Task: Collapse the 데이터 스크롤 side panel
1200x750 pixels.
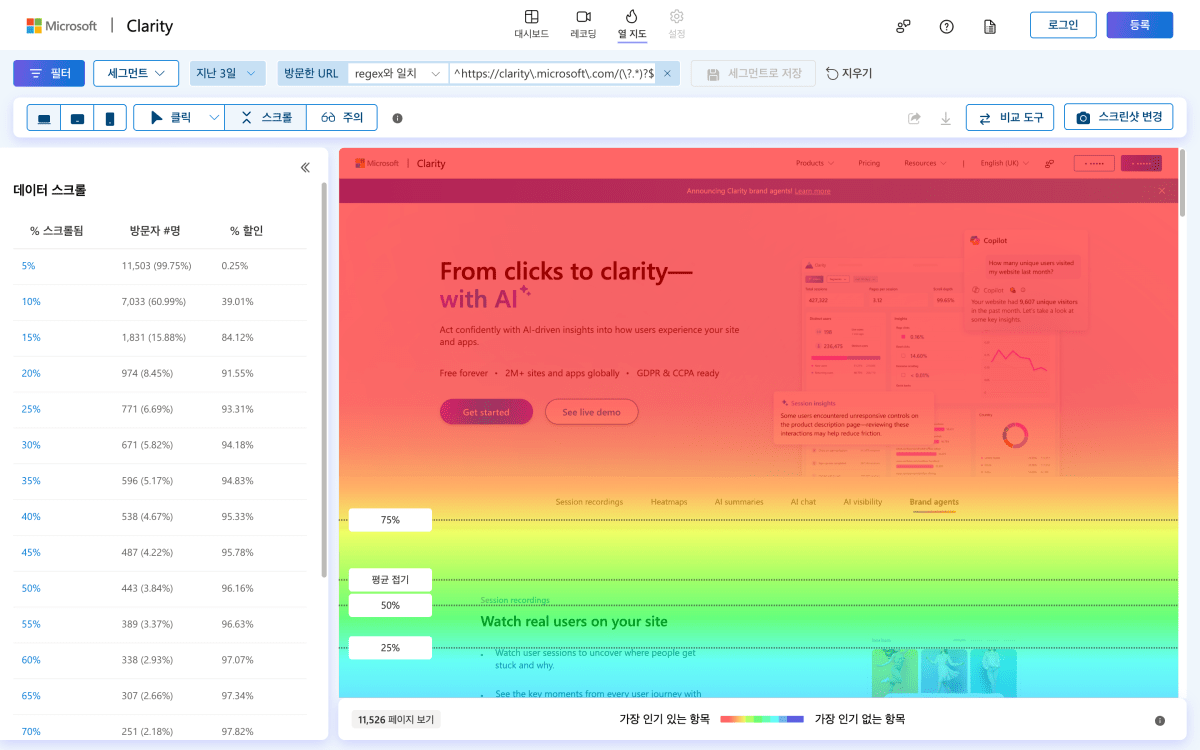Action: 305,167
